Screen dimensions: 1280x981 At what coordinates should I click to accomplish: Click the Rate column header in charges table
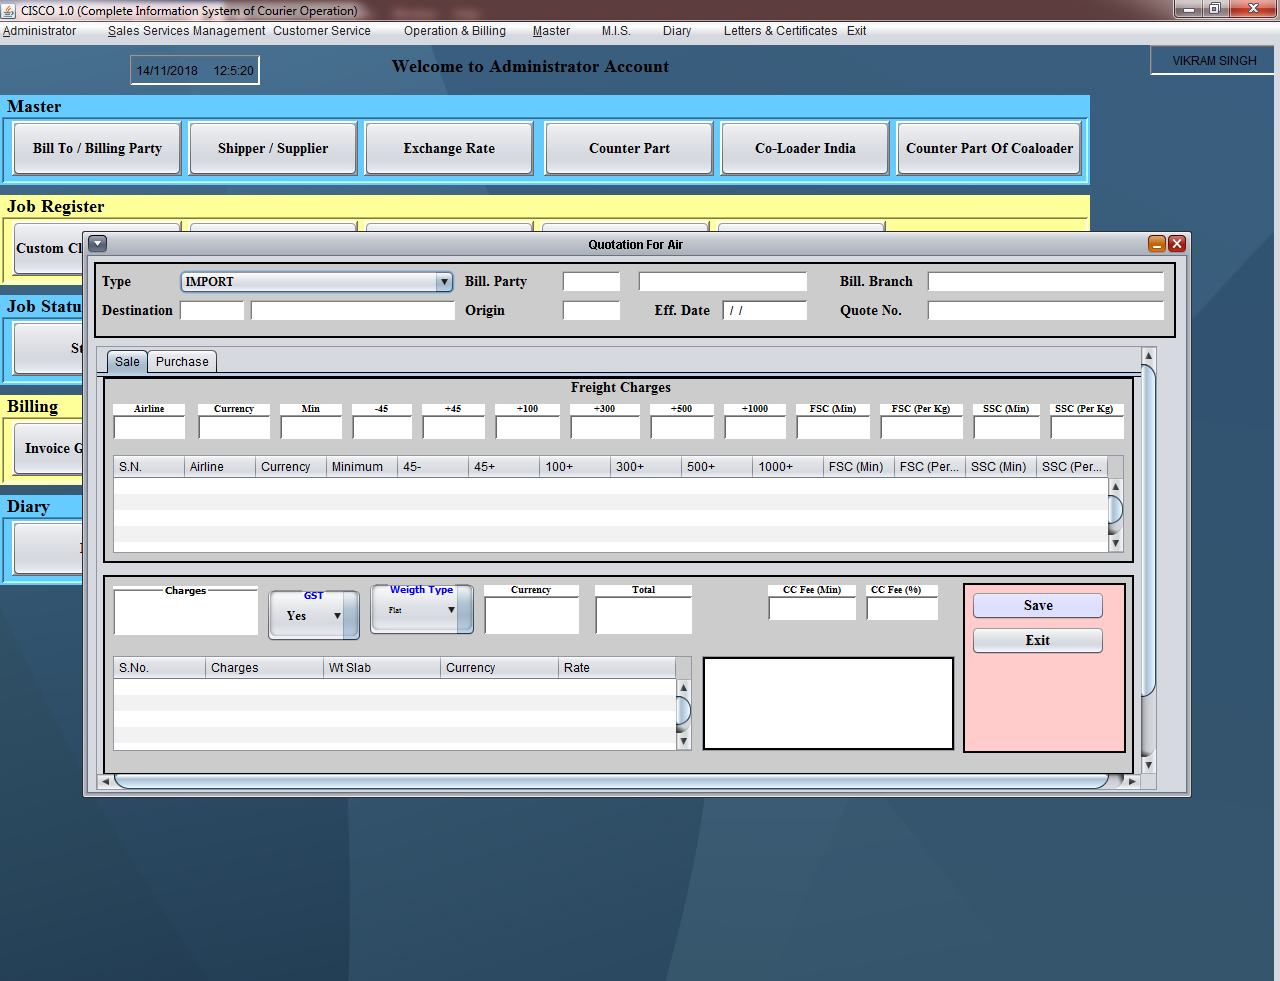[617, 668]
